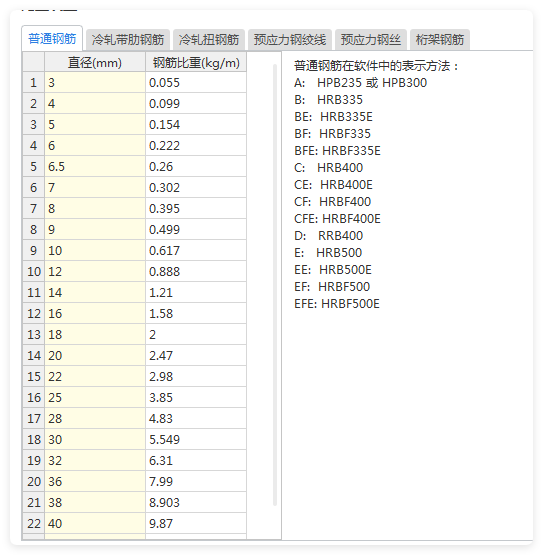Viewport: 543px width, 555px height.
Task: Click the 'D: RRB400' legend line
Action: (x=328, y=236)
